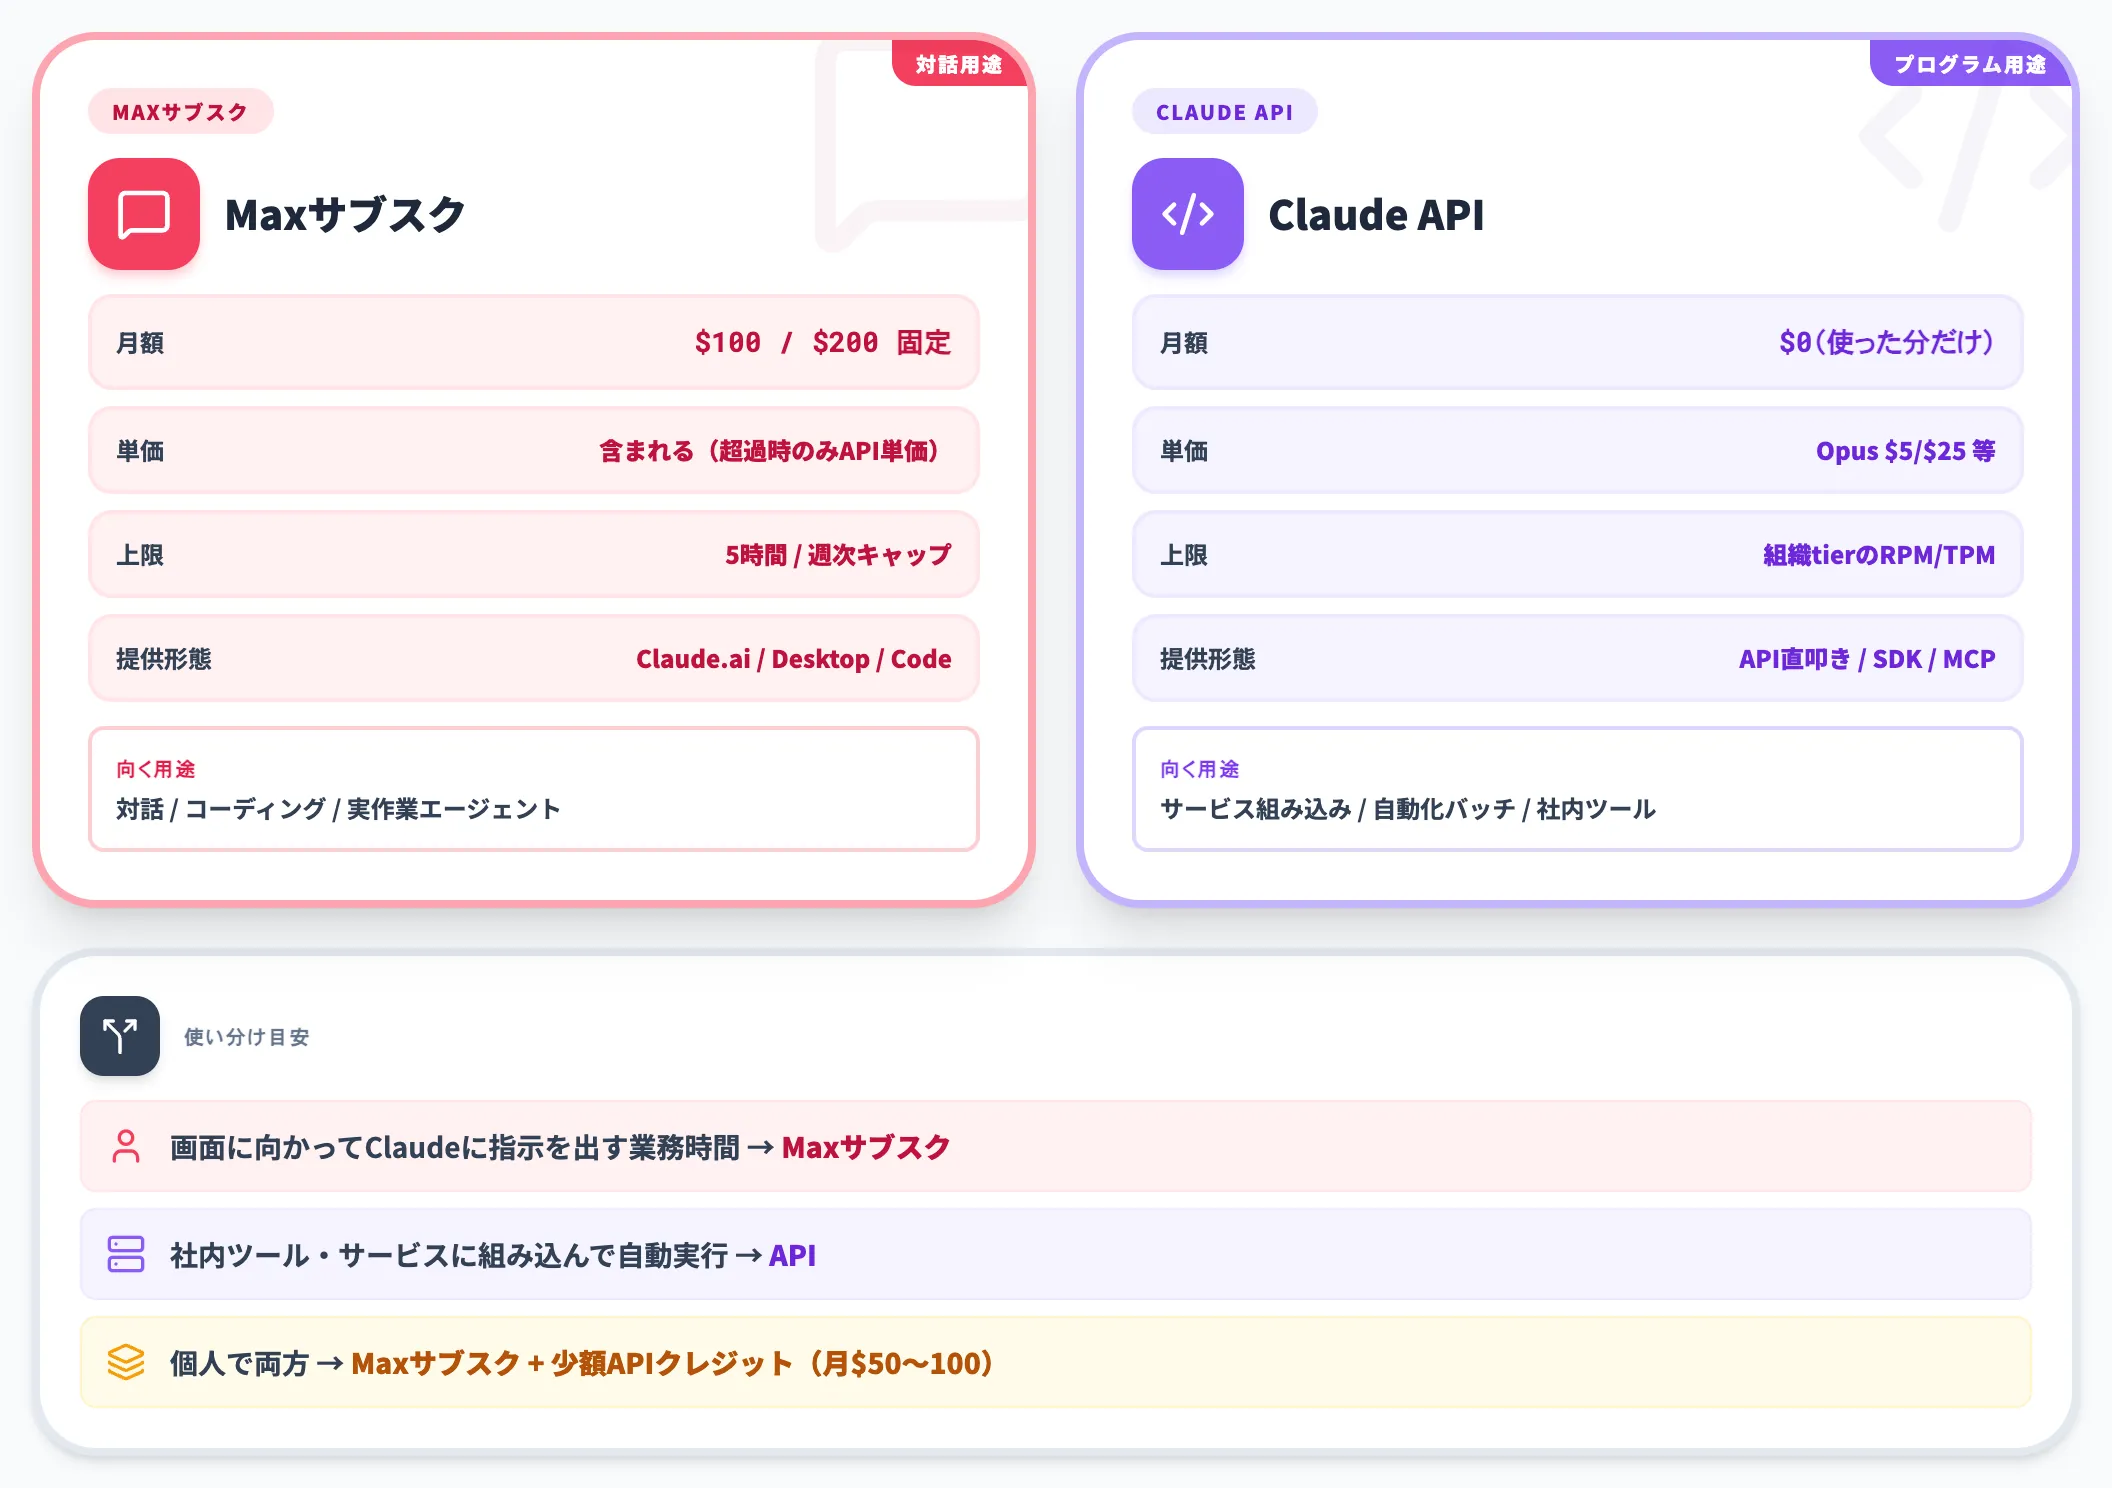Click the MAXサブスク pill label
The width and height of the screenshot is (2112, 1488).
(x=180, y=112)
